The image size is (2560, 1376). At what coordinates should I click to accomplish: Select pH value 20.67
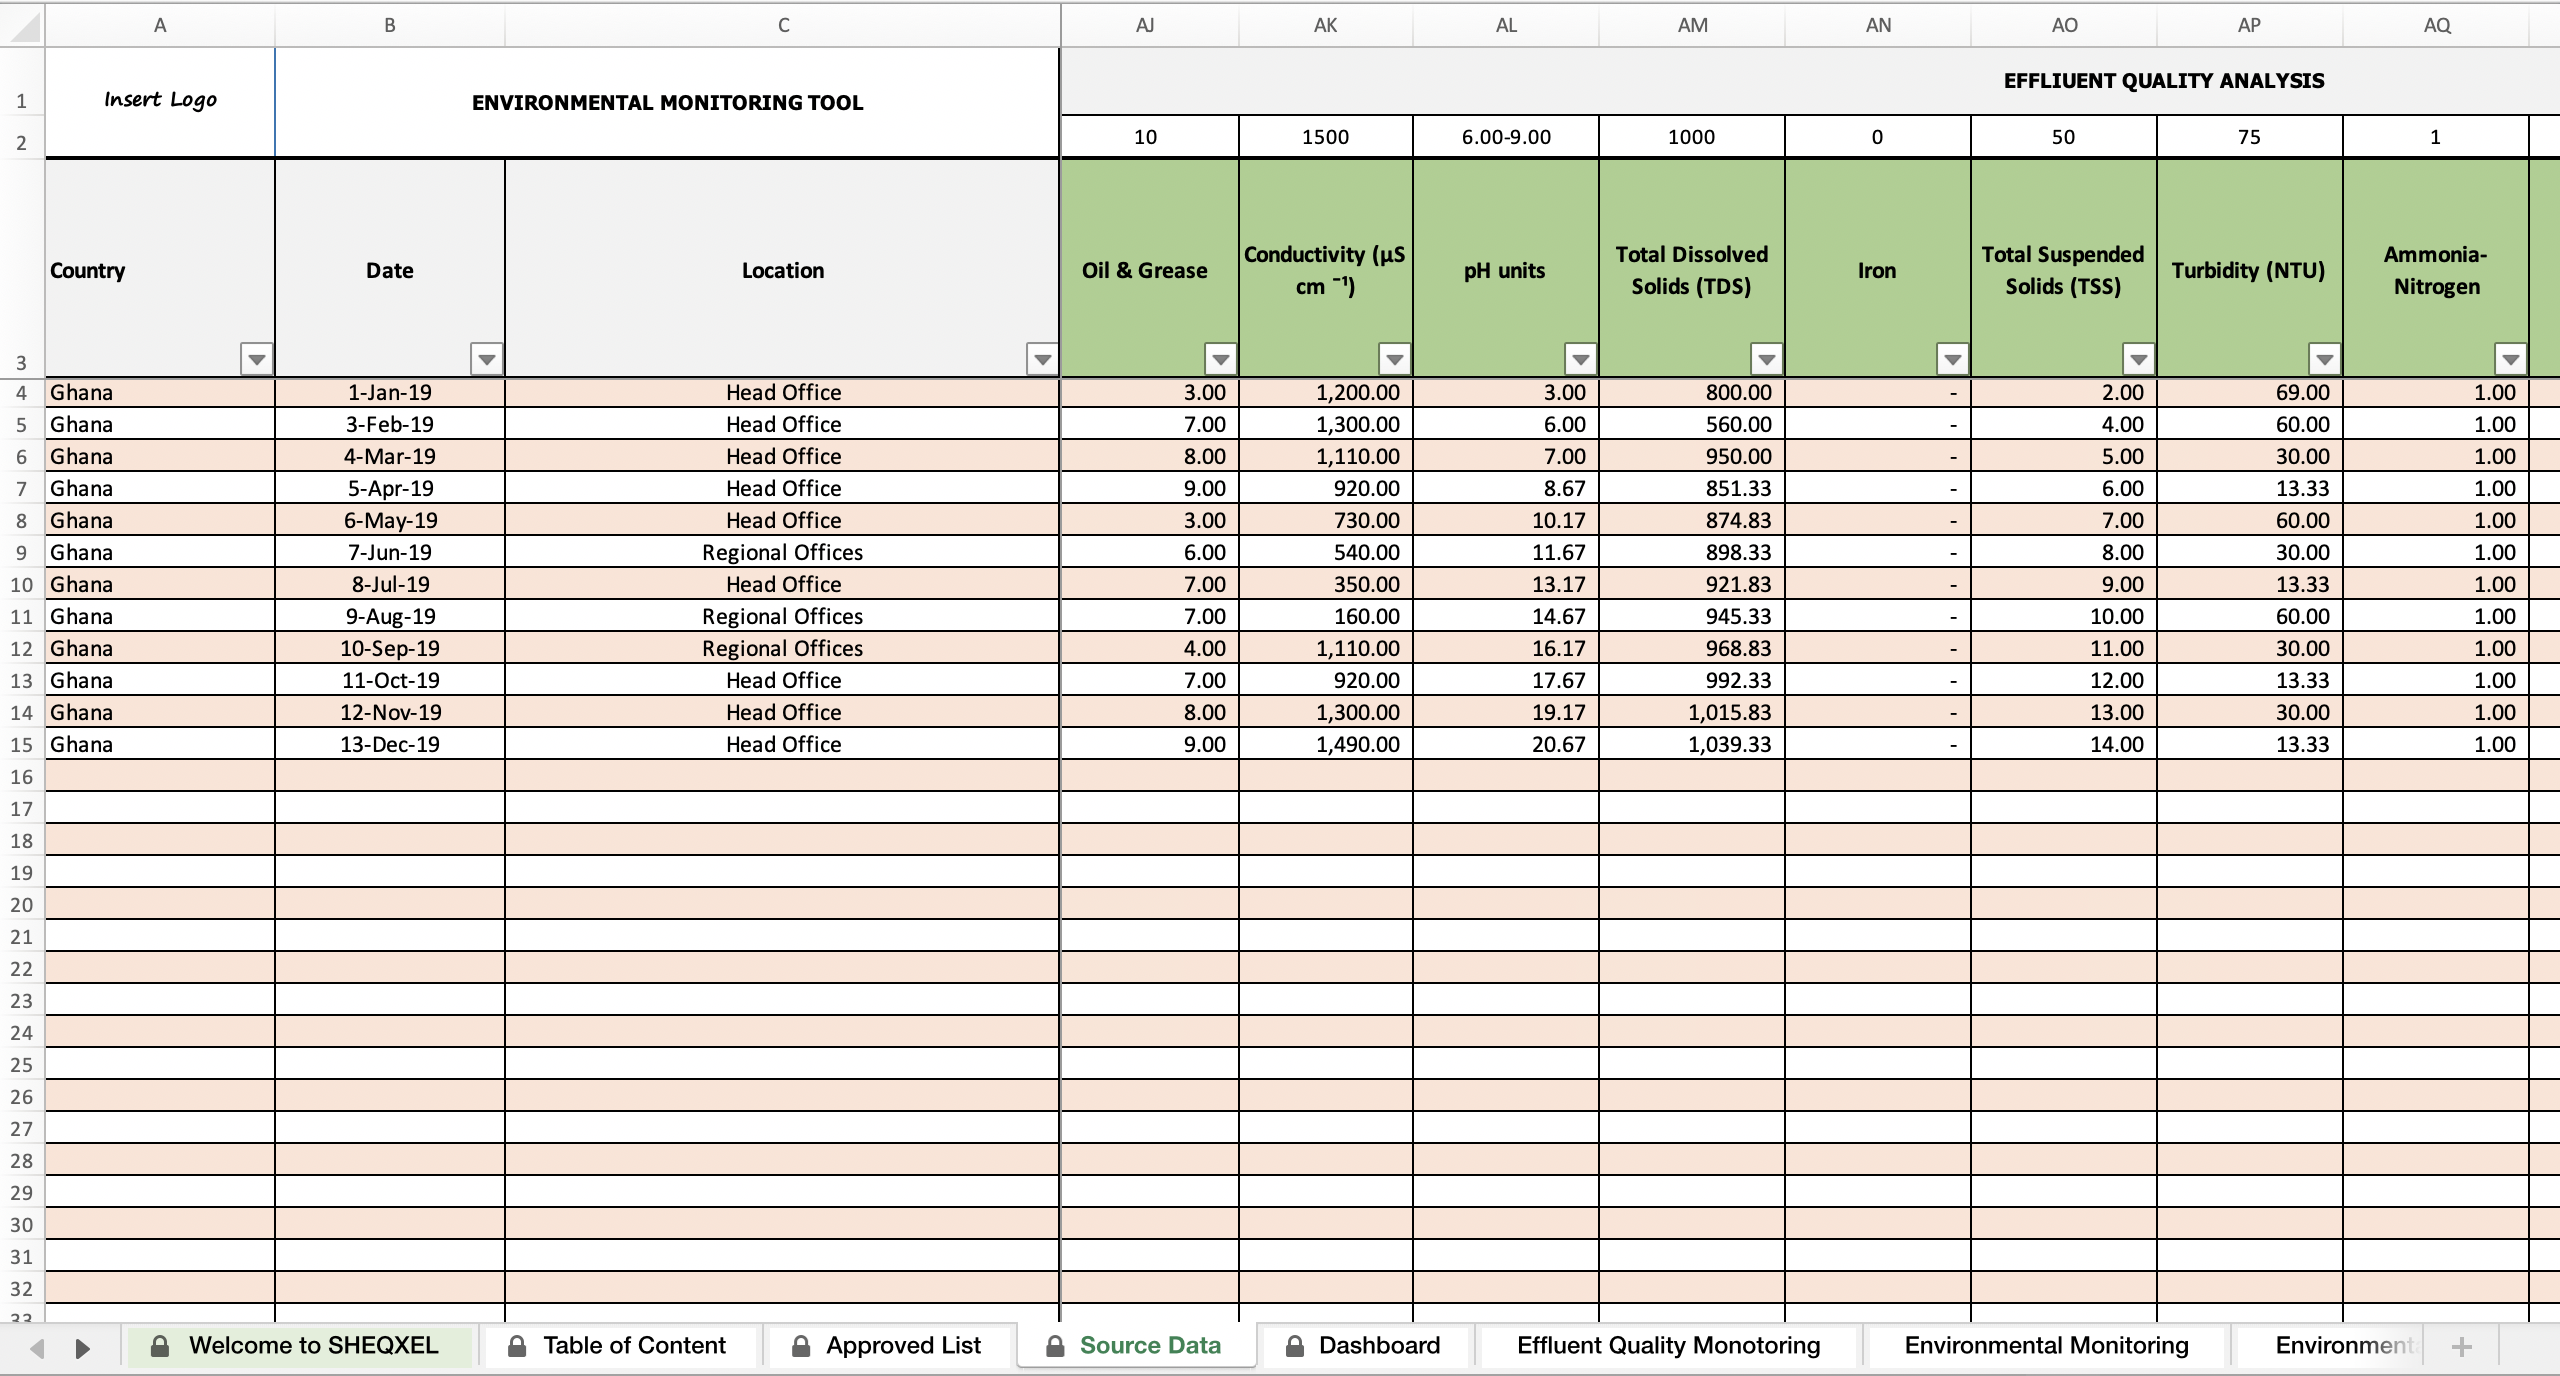(x=1506, y=745)
